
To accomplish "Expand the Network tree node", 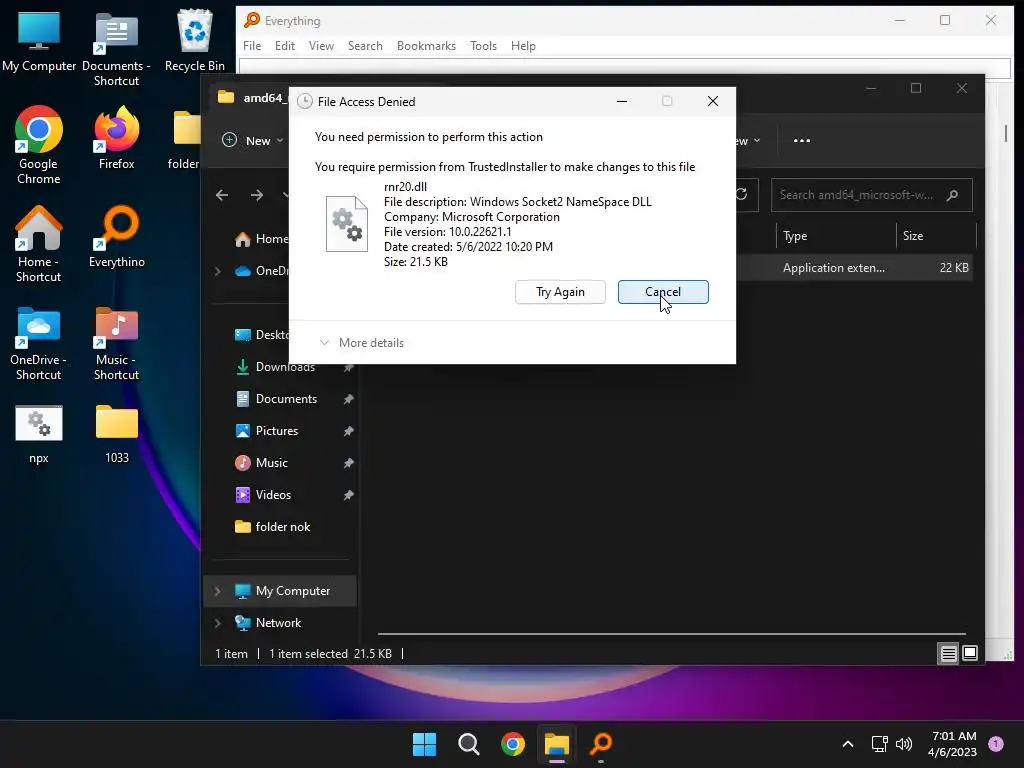I will [218, 623].
